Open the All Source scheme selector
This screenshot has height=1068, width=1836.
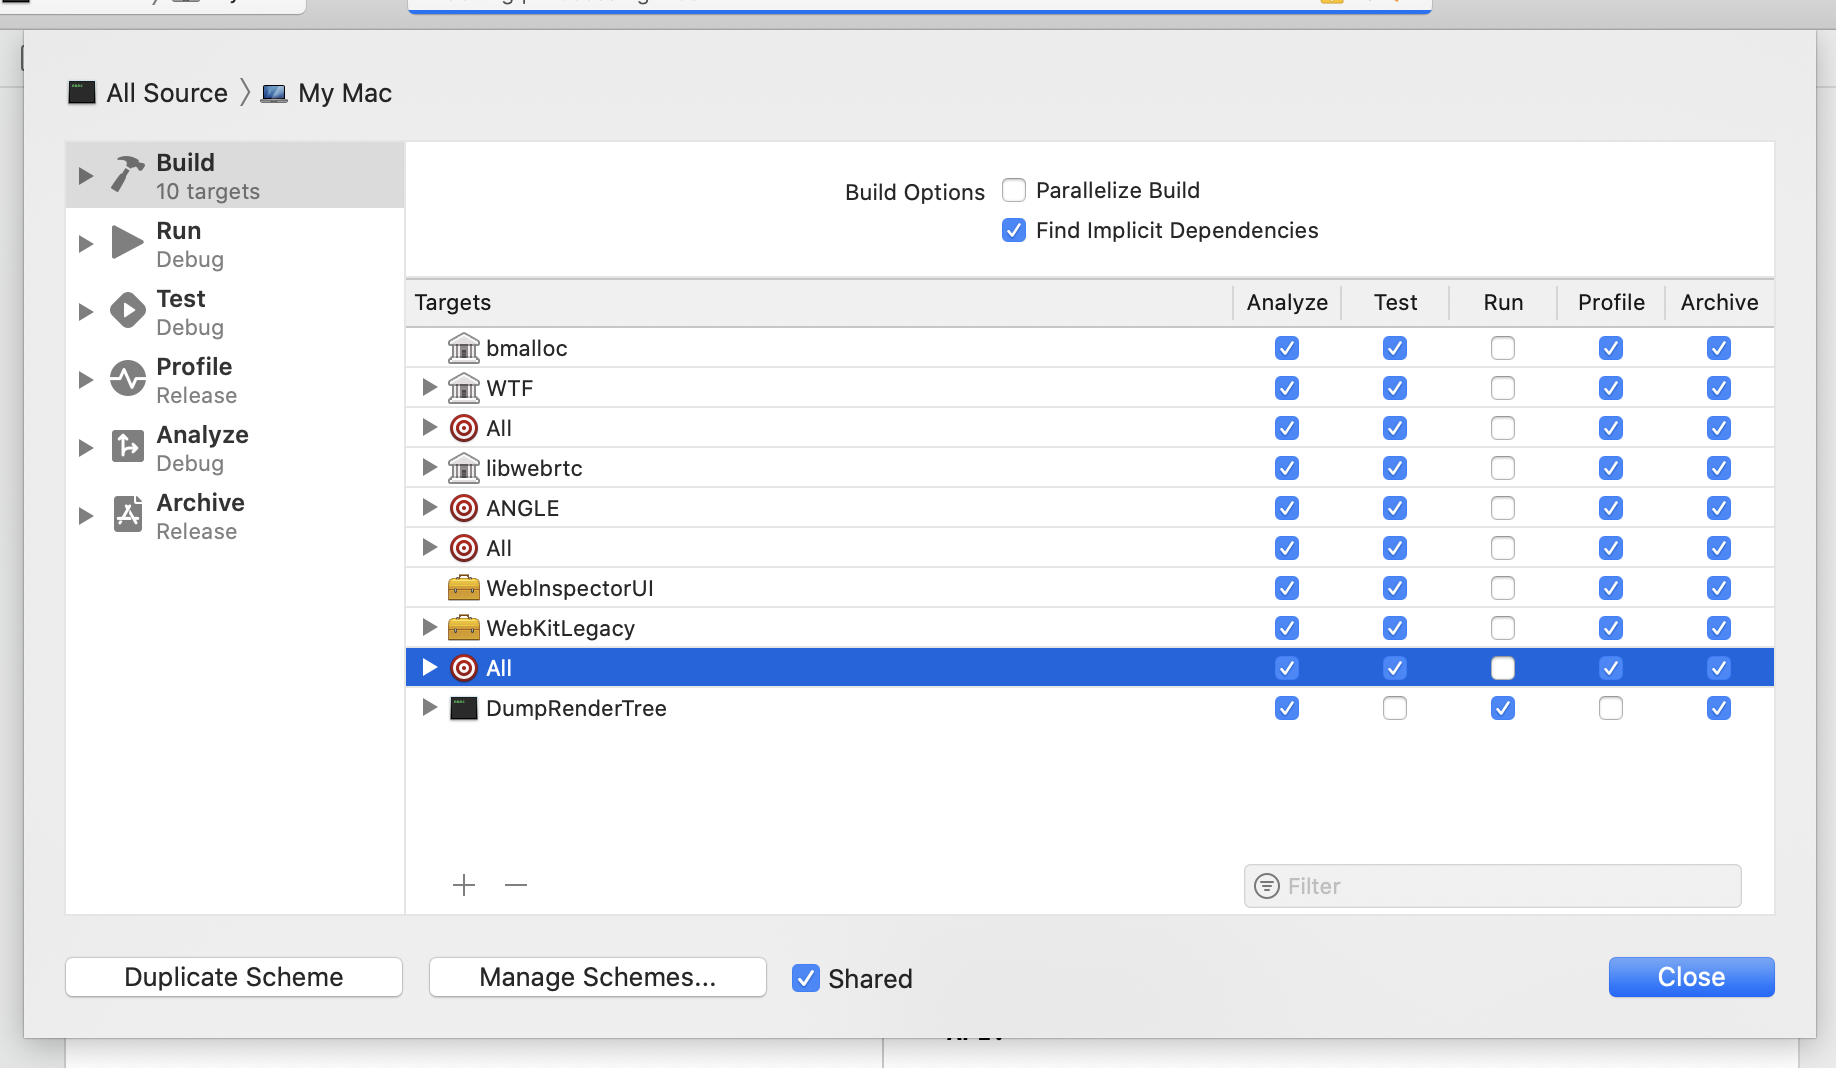click(x=167, y=92)
